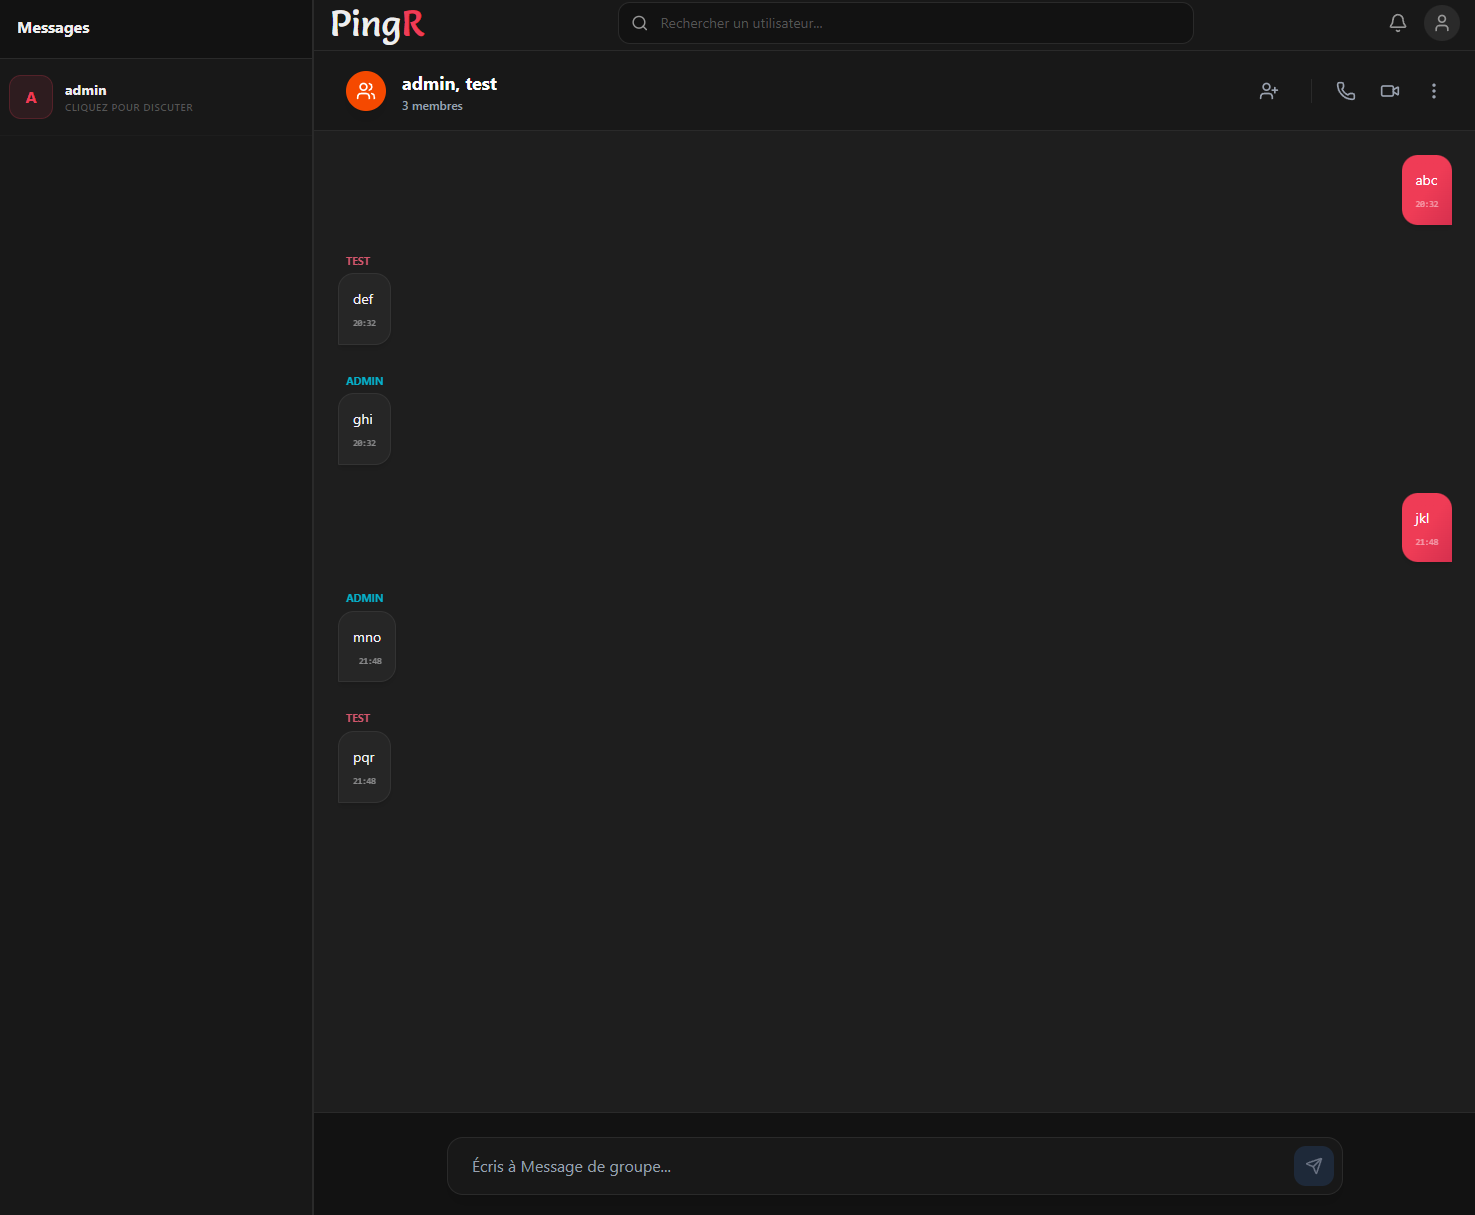This screenshot has height=1215, width=1475.
Task: Send the group message
Action: [x=1313, y=1166]
